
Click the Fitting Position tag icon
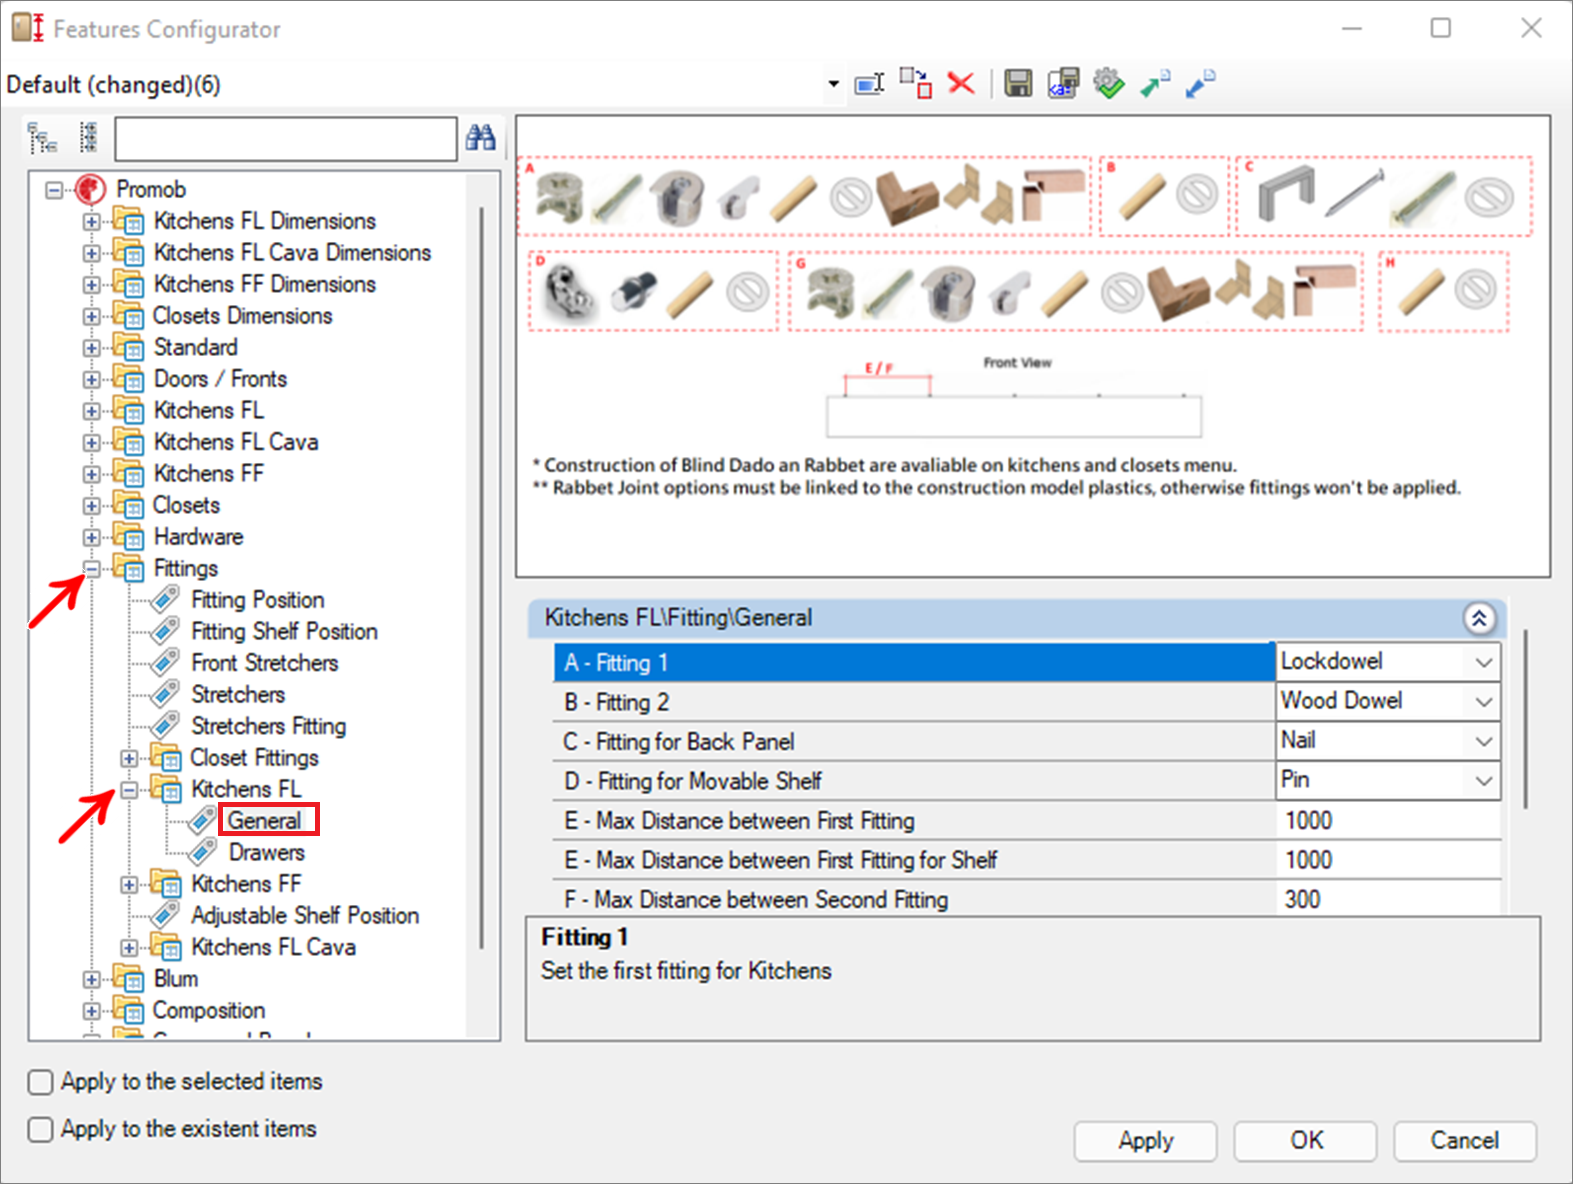pyautogui.click(x=165, y=600)
